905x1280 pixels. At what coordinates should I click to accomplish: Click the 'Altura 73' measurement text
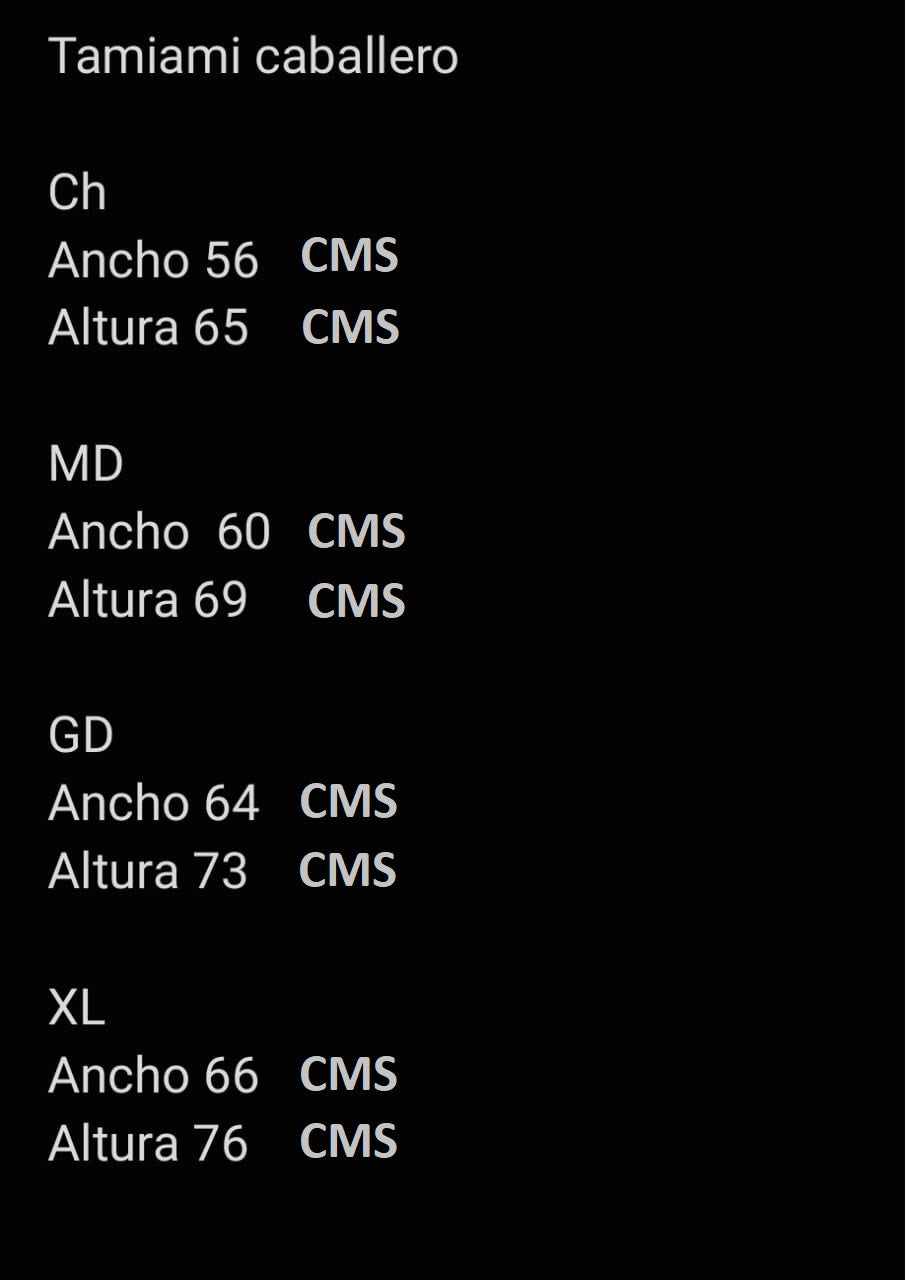[x=148, y=872]
